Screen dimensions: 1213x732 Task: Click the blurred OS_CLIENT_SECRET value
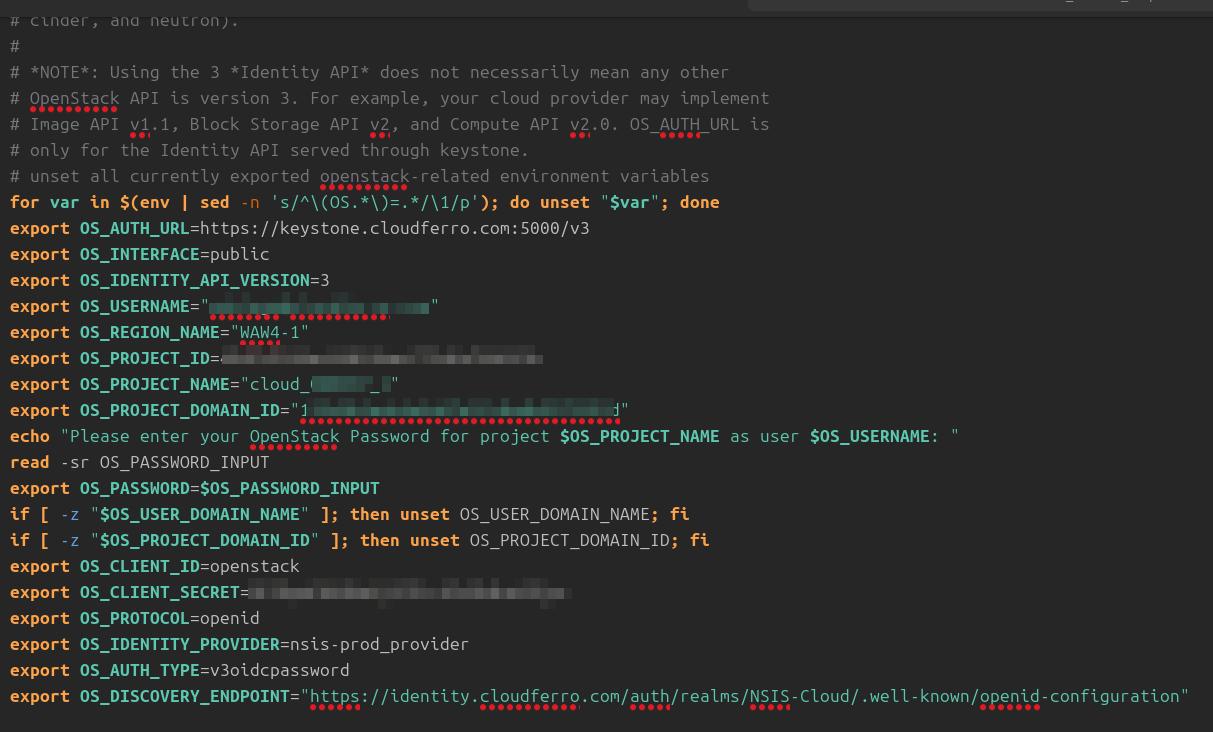click(x=410, y=592)
